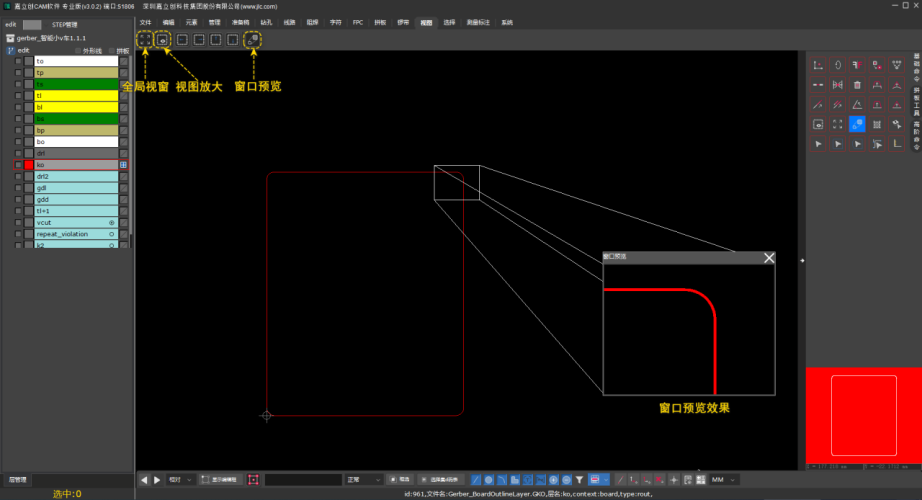This screenshot has width=922, height=500.
Task: Open the MM units dropdown
Action: point(724,480)
